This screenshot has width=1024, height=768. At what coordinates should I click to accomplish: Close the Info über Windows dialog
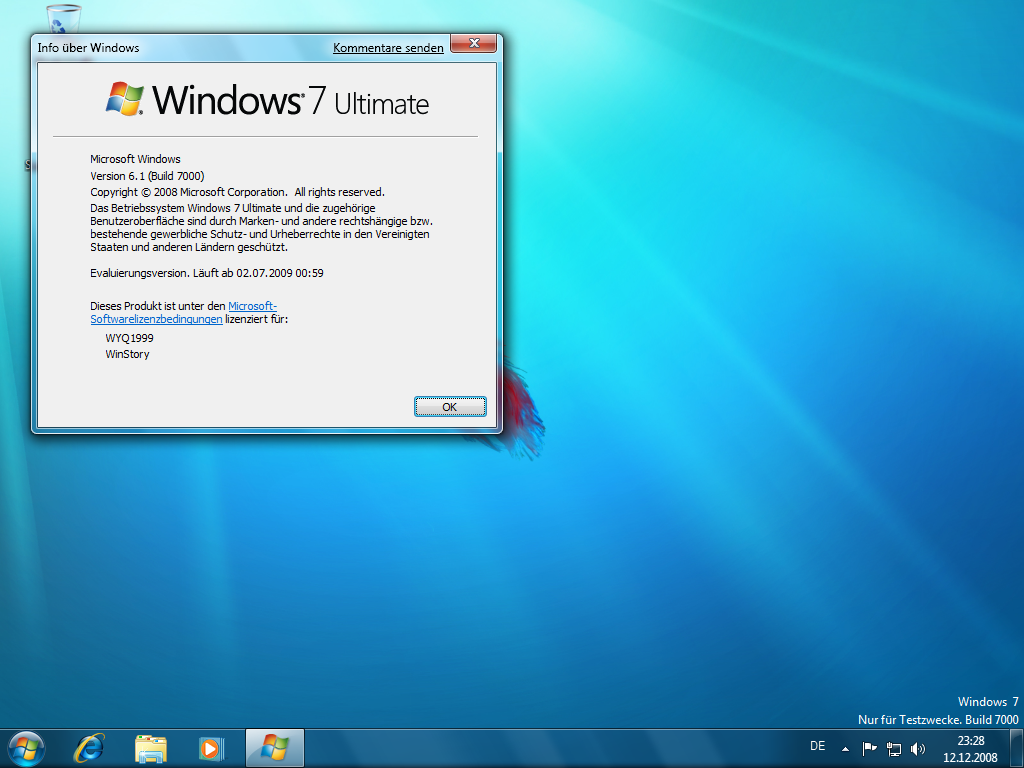click(x=474, y=44)
